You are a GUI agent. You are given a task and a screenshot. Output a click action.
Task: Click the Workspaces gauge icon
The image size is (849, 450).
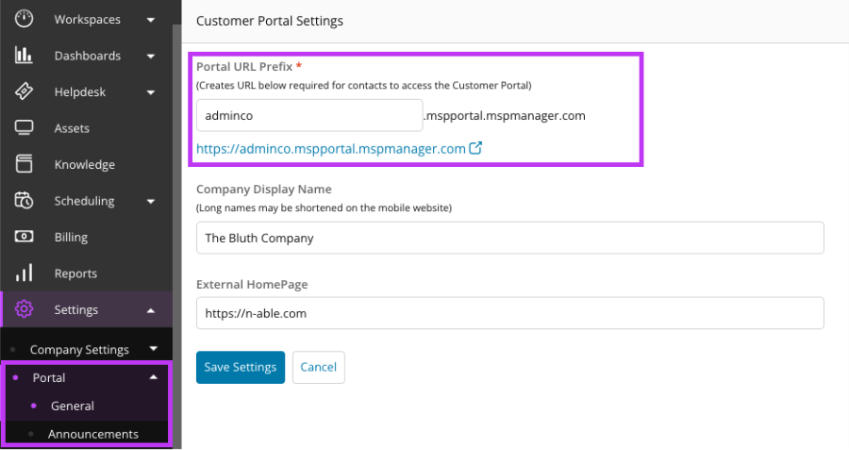(x=24, y=19)
